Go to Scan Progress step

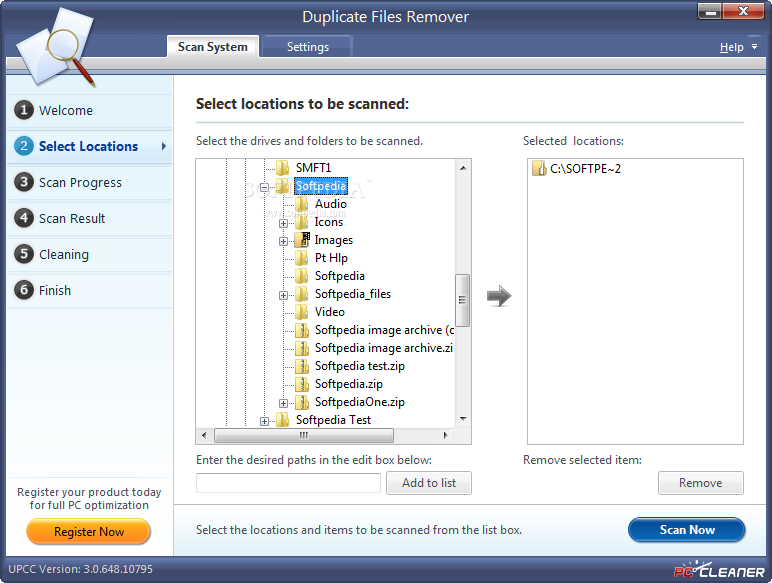point(90,182)
